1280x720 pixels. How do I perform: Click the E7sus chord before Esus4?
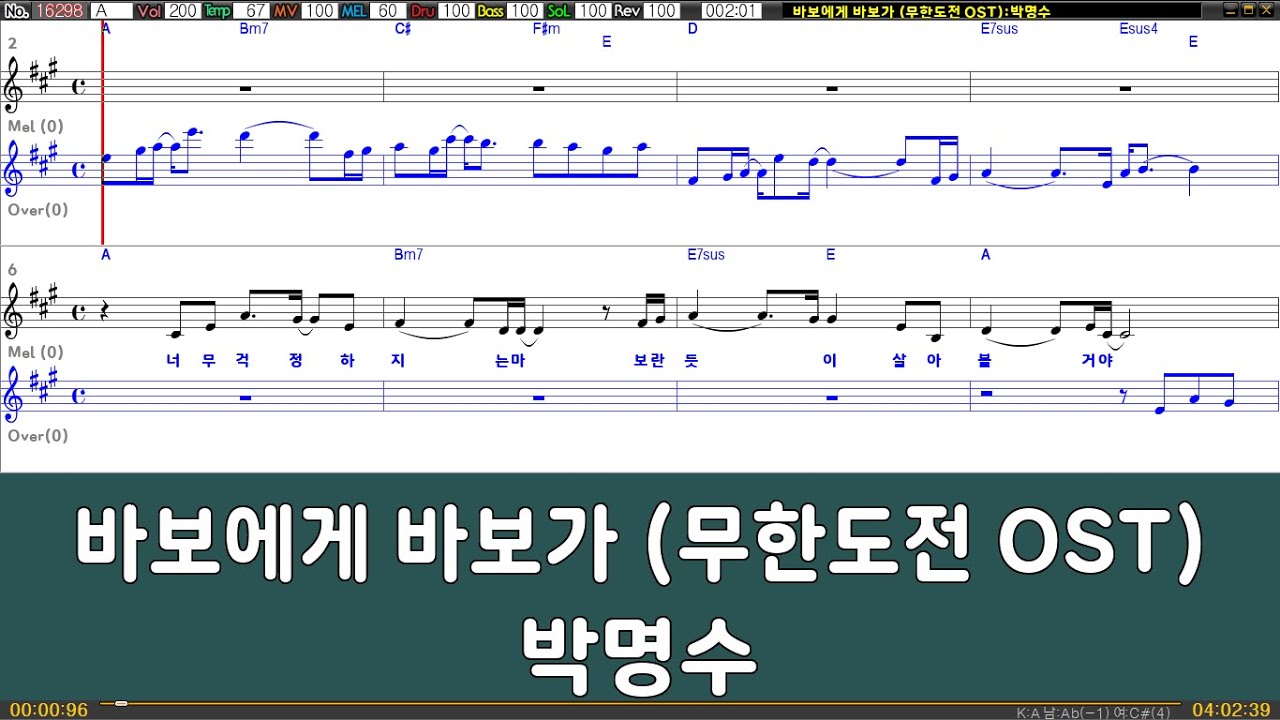point(999,28)
